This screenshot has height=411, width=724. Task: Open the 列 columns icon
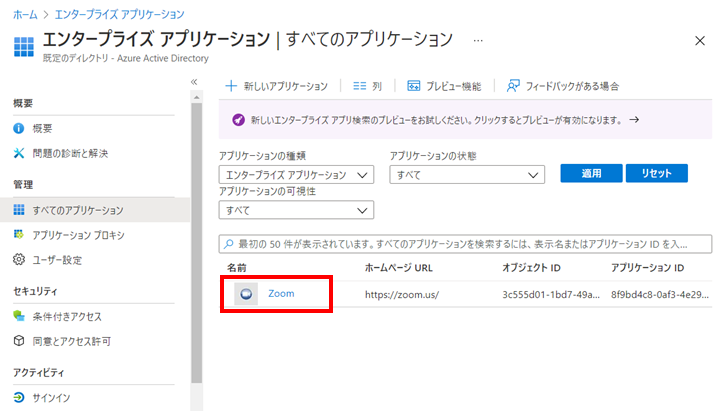360,86
